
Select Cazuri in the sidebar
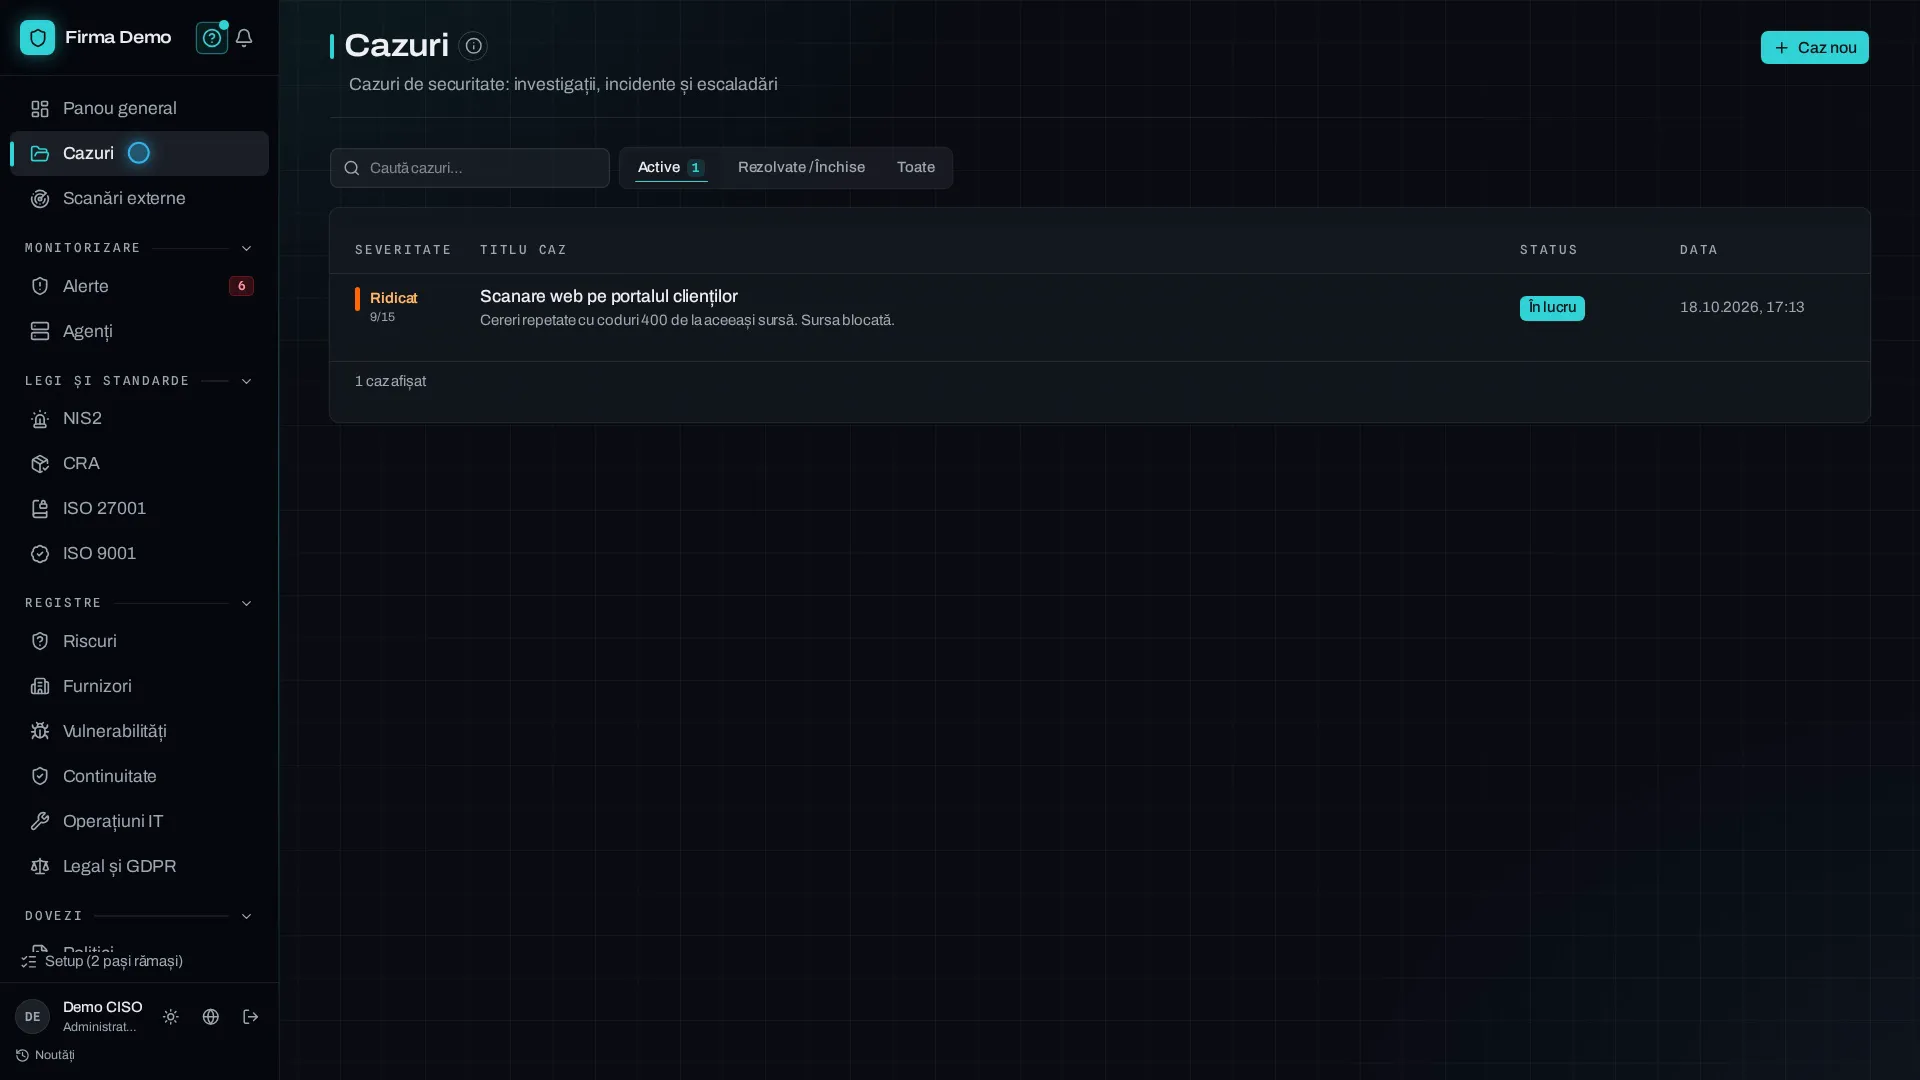139,153
